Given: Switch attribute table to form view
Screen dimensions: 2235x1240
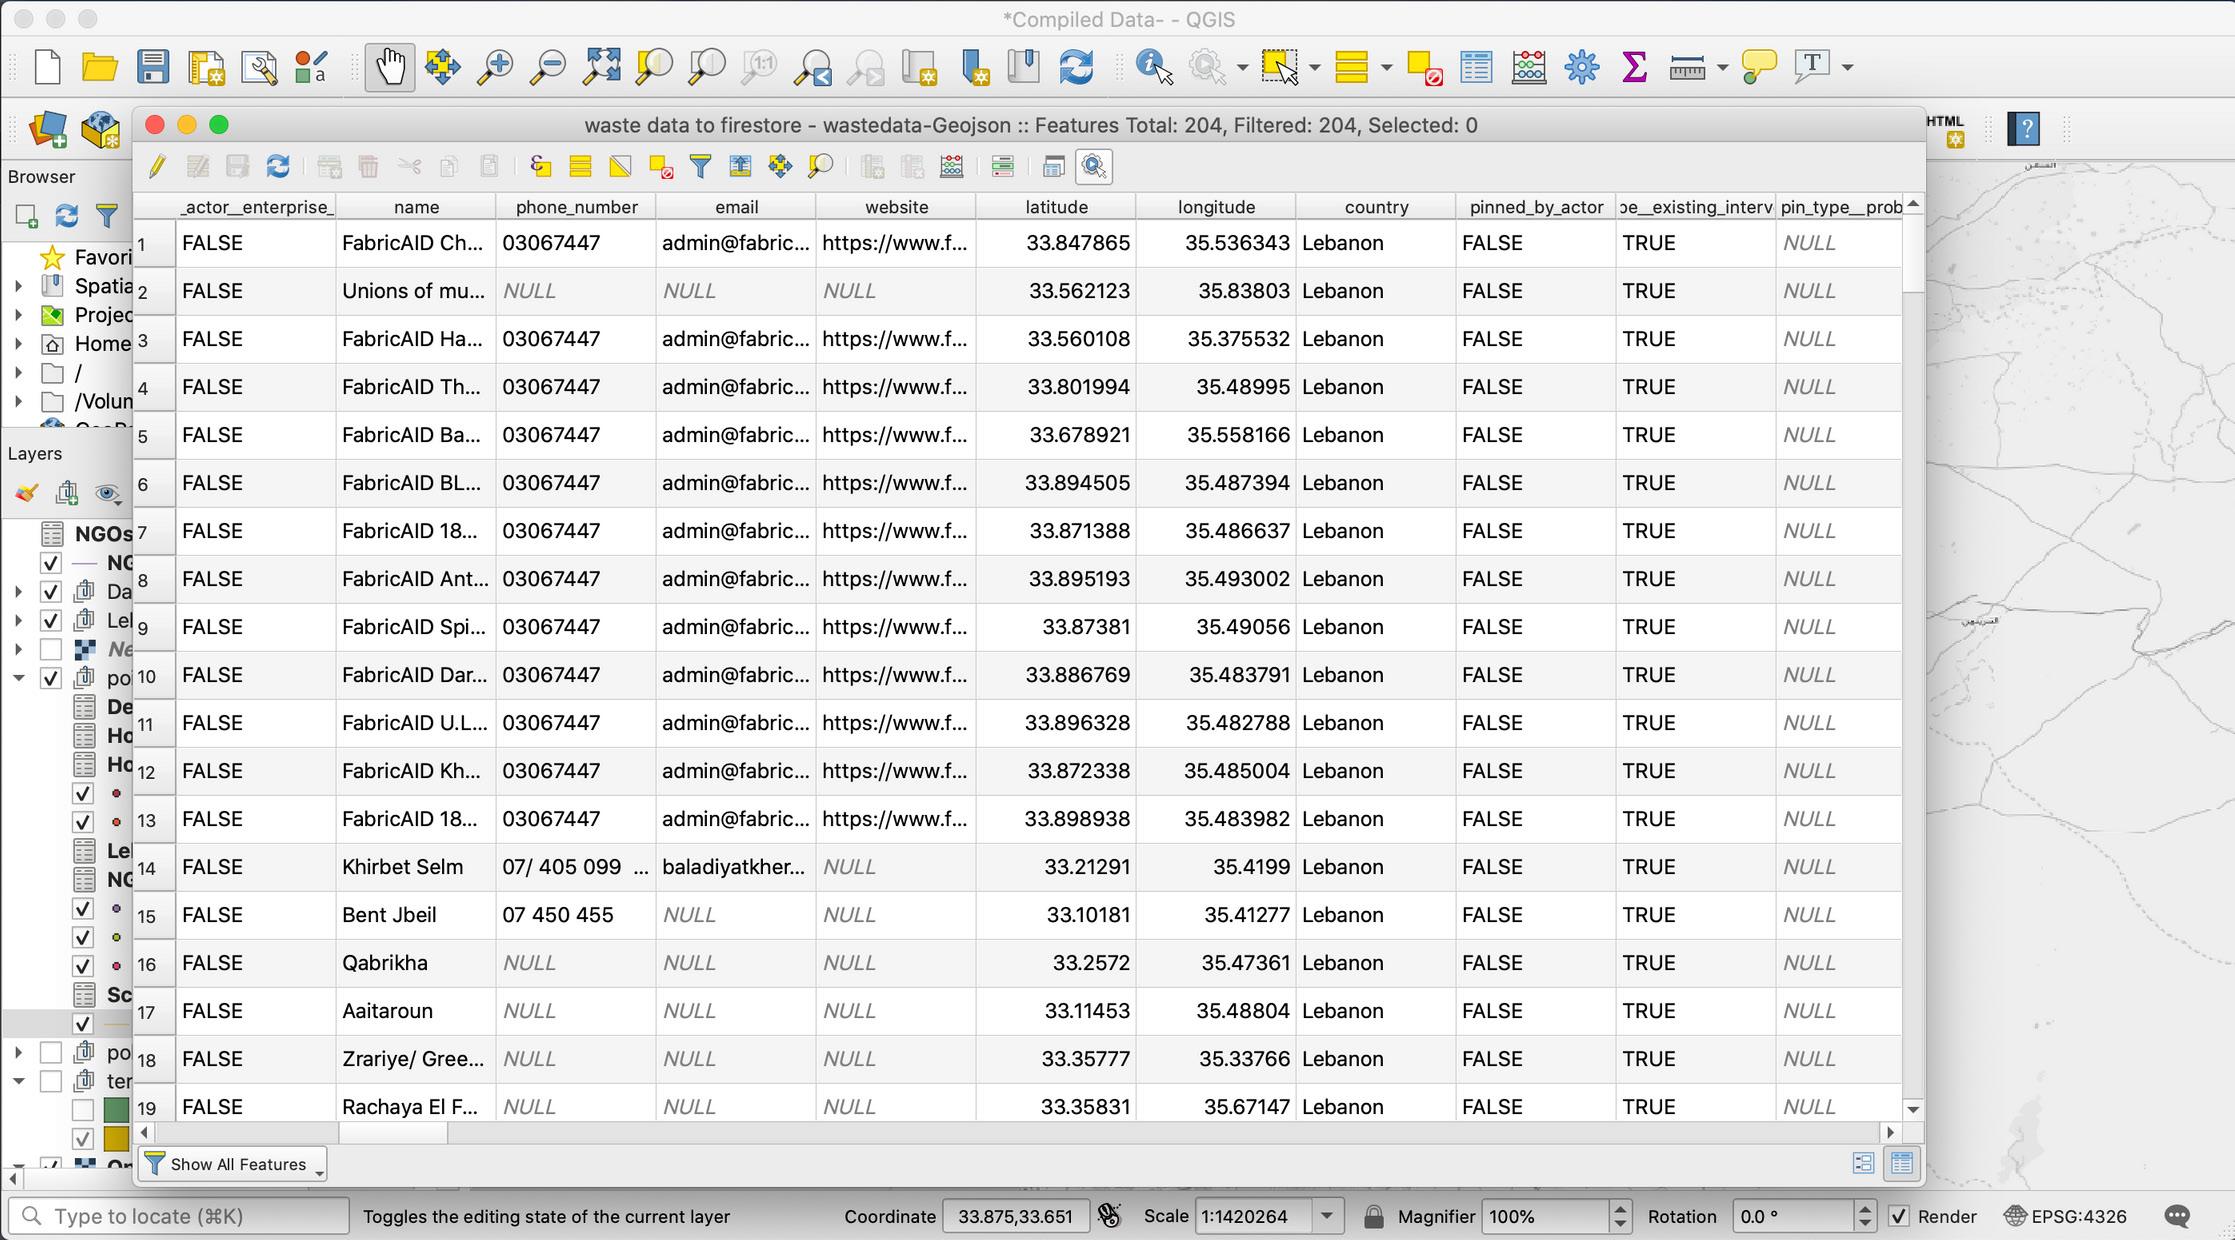Looking at the screenshot, I should pos(1863,1163).
